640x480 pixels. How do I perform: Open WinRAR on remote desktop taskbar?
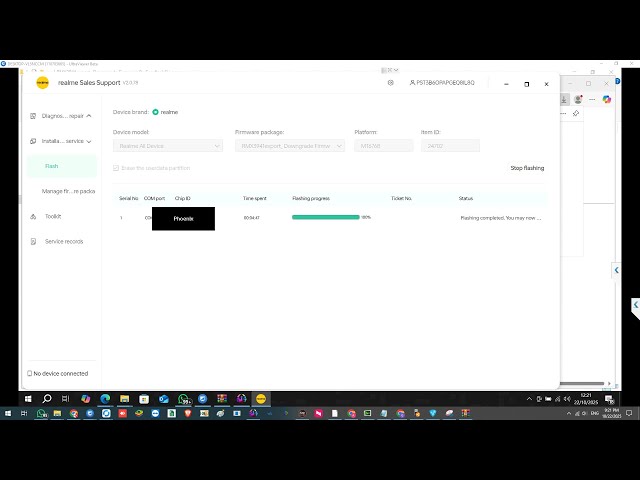coord(222,398)
